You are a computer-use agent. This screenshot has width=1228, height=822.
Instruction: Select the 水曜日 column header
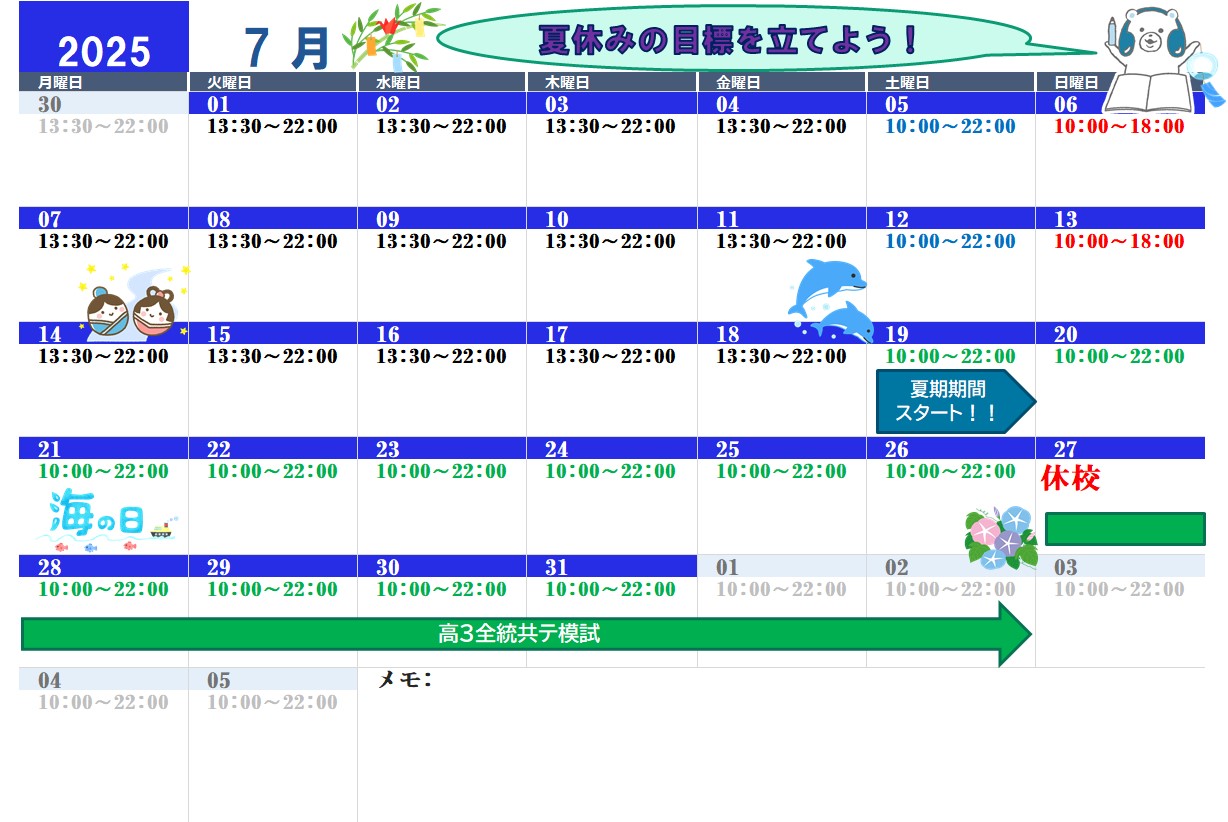(x=442, y=83)
